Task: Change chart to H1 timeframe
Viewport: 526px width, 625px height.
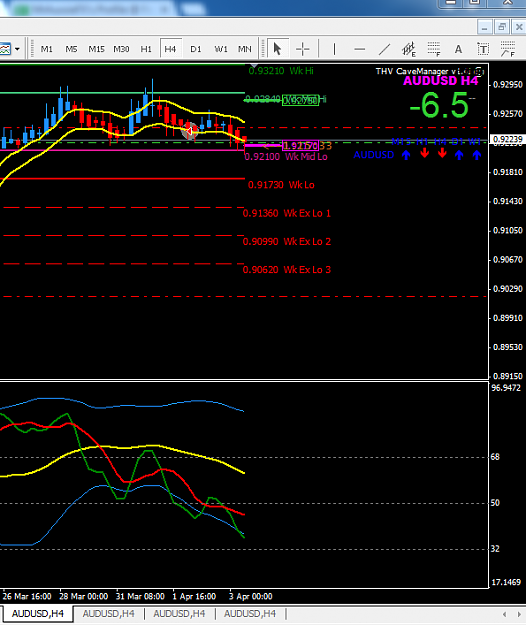Action: 146,49
